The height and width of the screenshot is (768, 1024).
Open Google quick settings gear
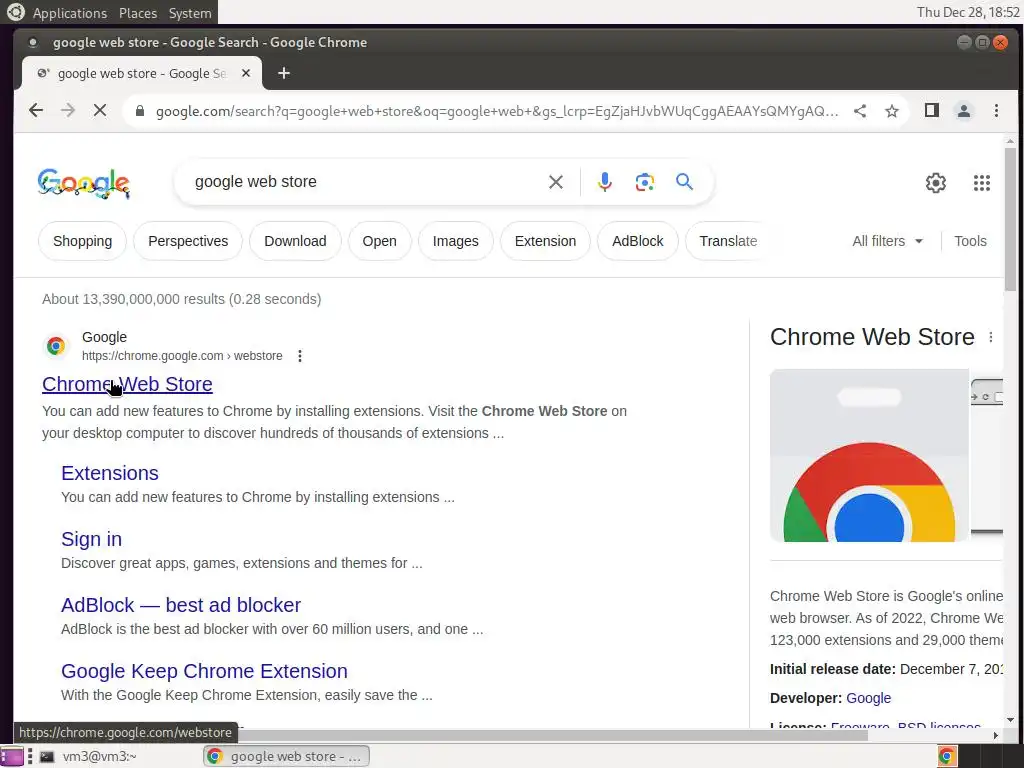point(936,183)
